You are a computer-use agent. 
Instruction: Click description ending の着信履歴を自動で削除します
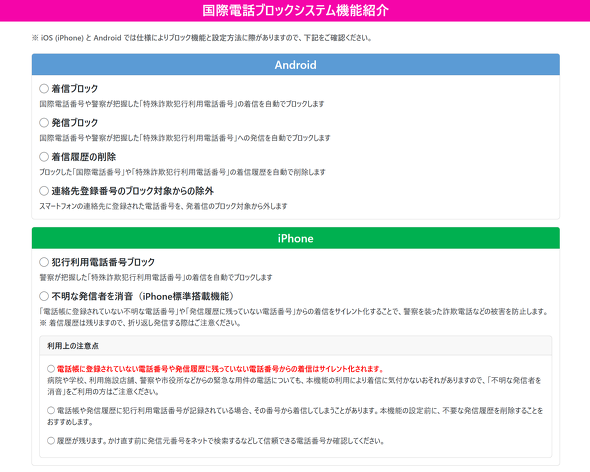tap(182, 172)
